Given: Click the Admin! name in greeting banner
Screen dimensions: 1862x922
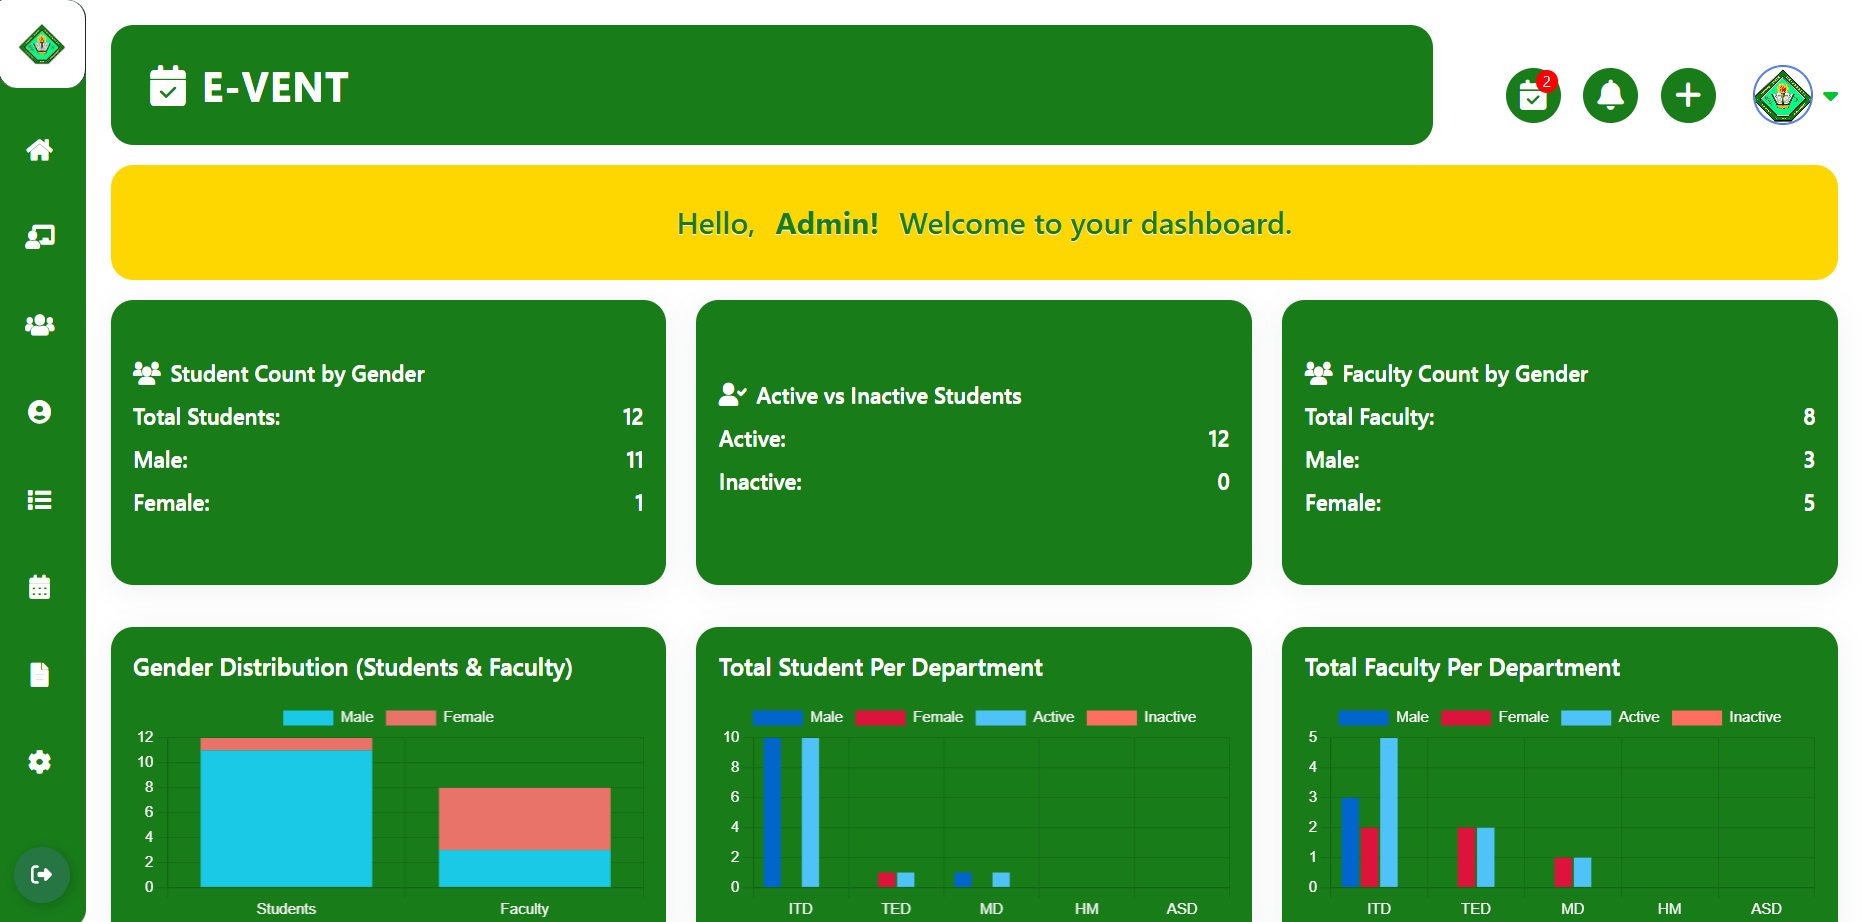Looking at the screenshot, I should click(x=827, y=223).
